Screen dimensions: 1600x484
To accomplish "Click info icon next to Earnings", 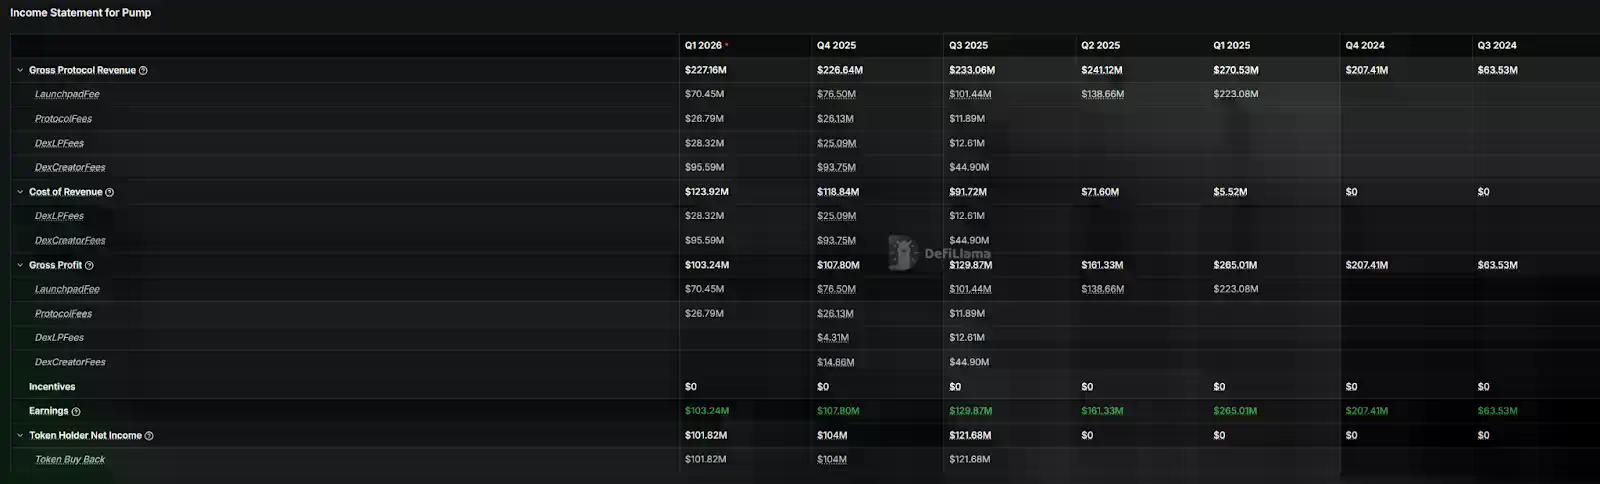I will click(x=76, y=412).
